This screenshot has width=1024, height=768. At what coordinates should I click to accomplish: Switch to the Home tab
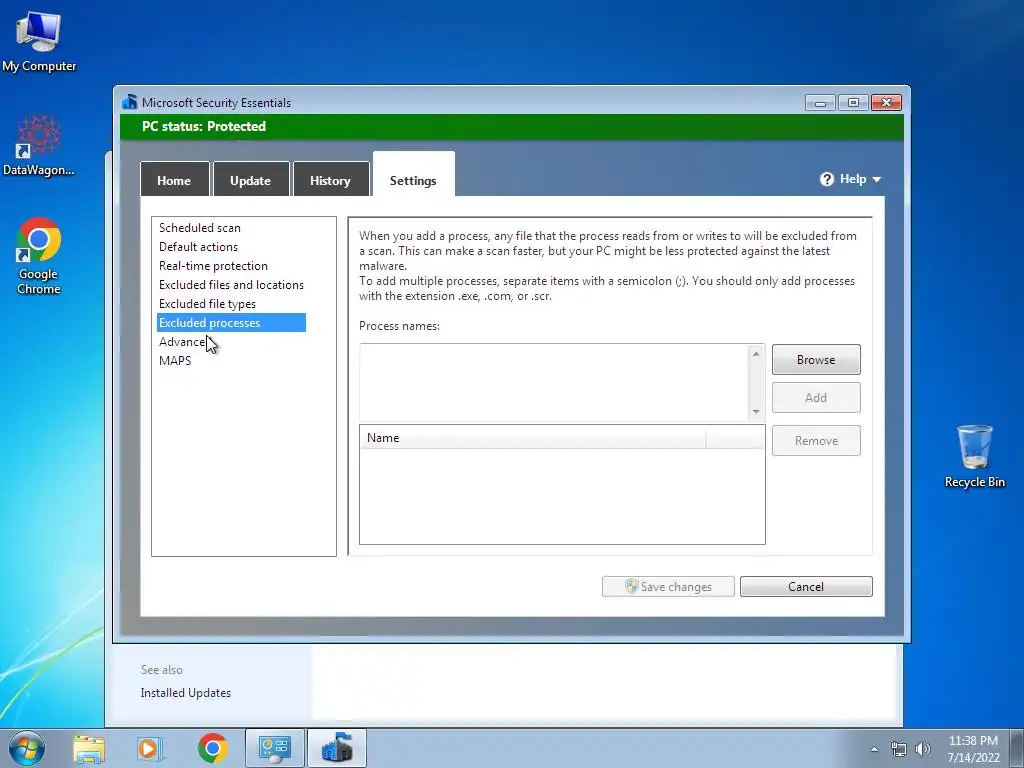click(174, 180)
